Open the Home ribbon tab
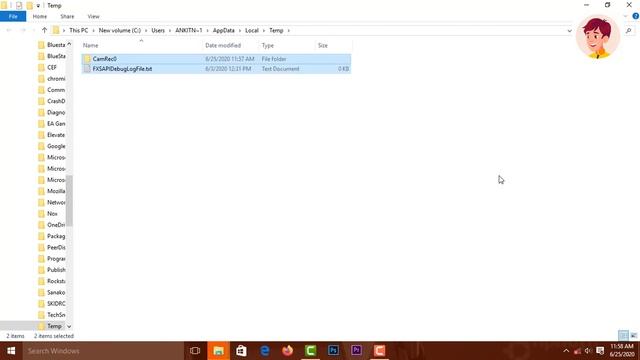The width and height of the screenshot is (640, 360). pyautogui.click(x=40, y=16)
